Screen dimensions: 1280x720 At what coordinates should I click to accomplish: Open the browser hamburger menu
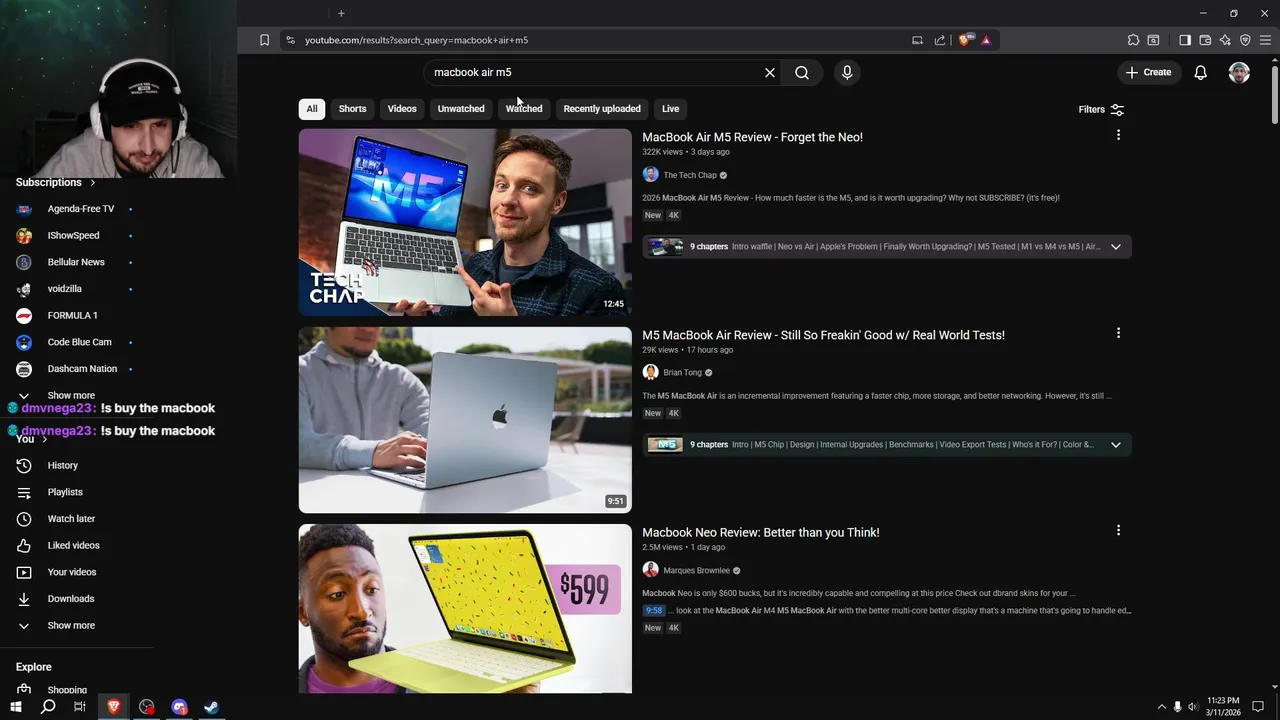1266,40
